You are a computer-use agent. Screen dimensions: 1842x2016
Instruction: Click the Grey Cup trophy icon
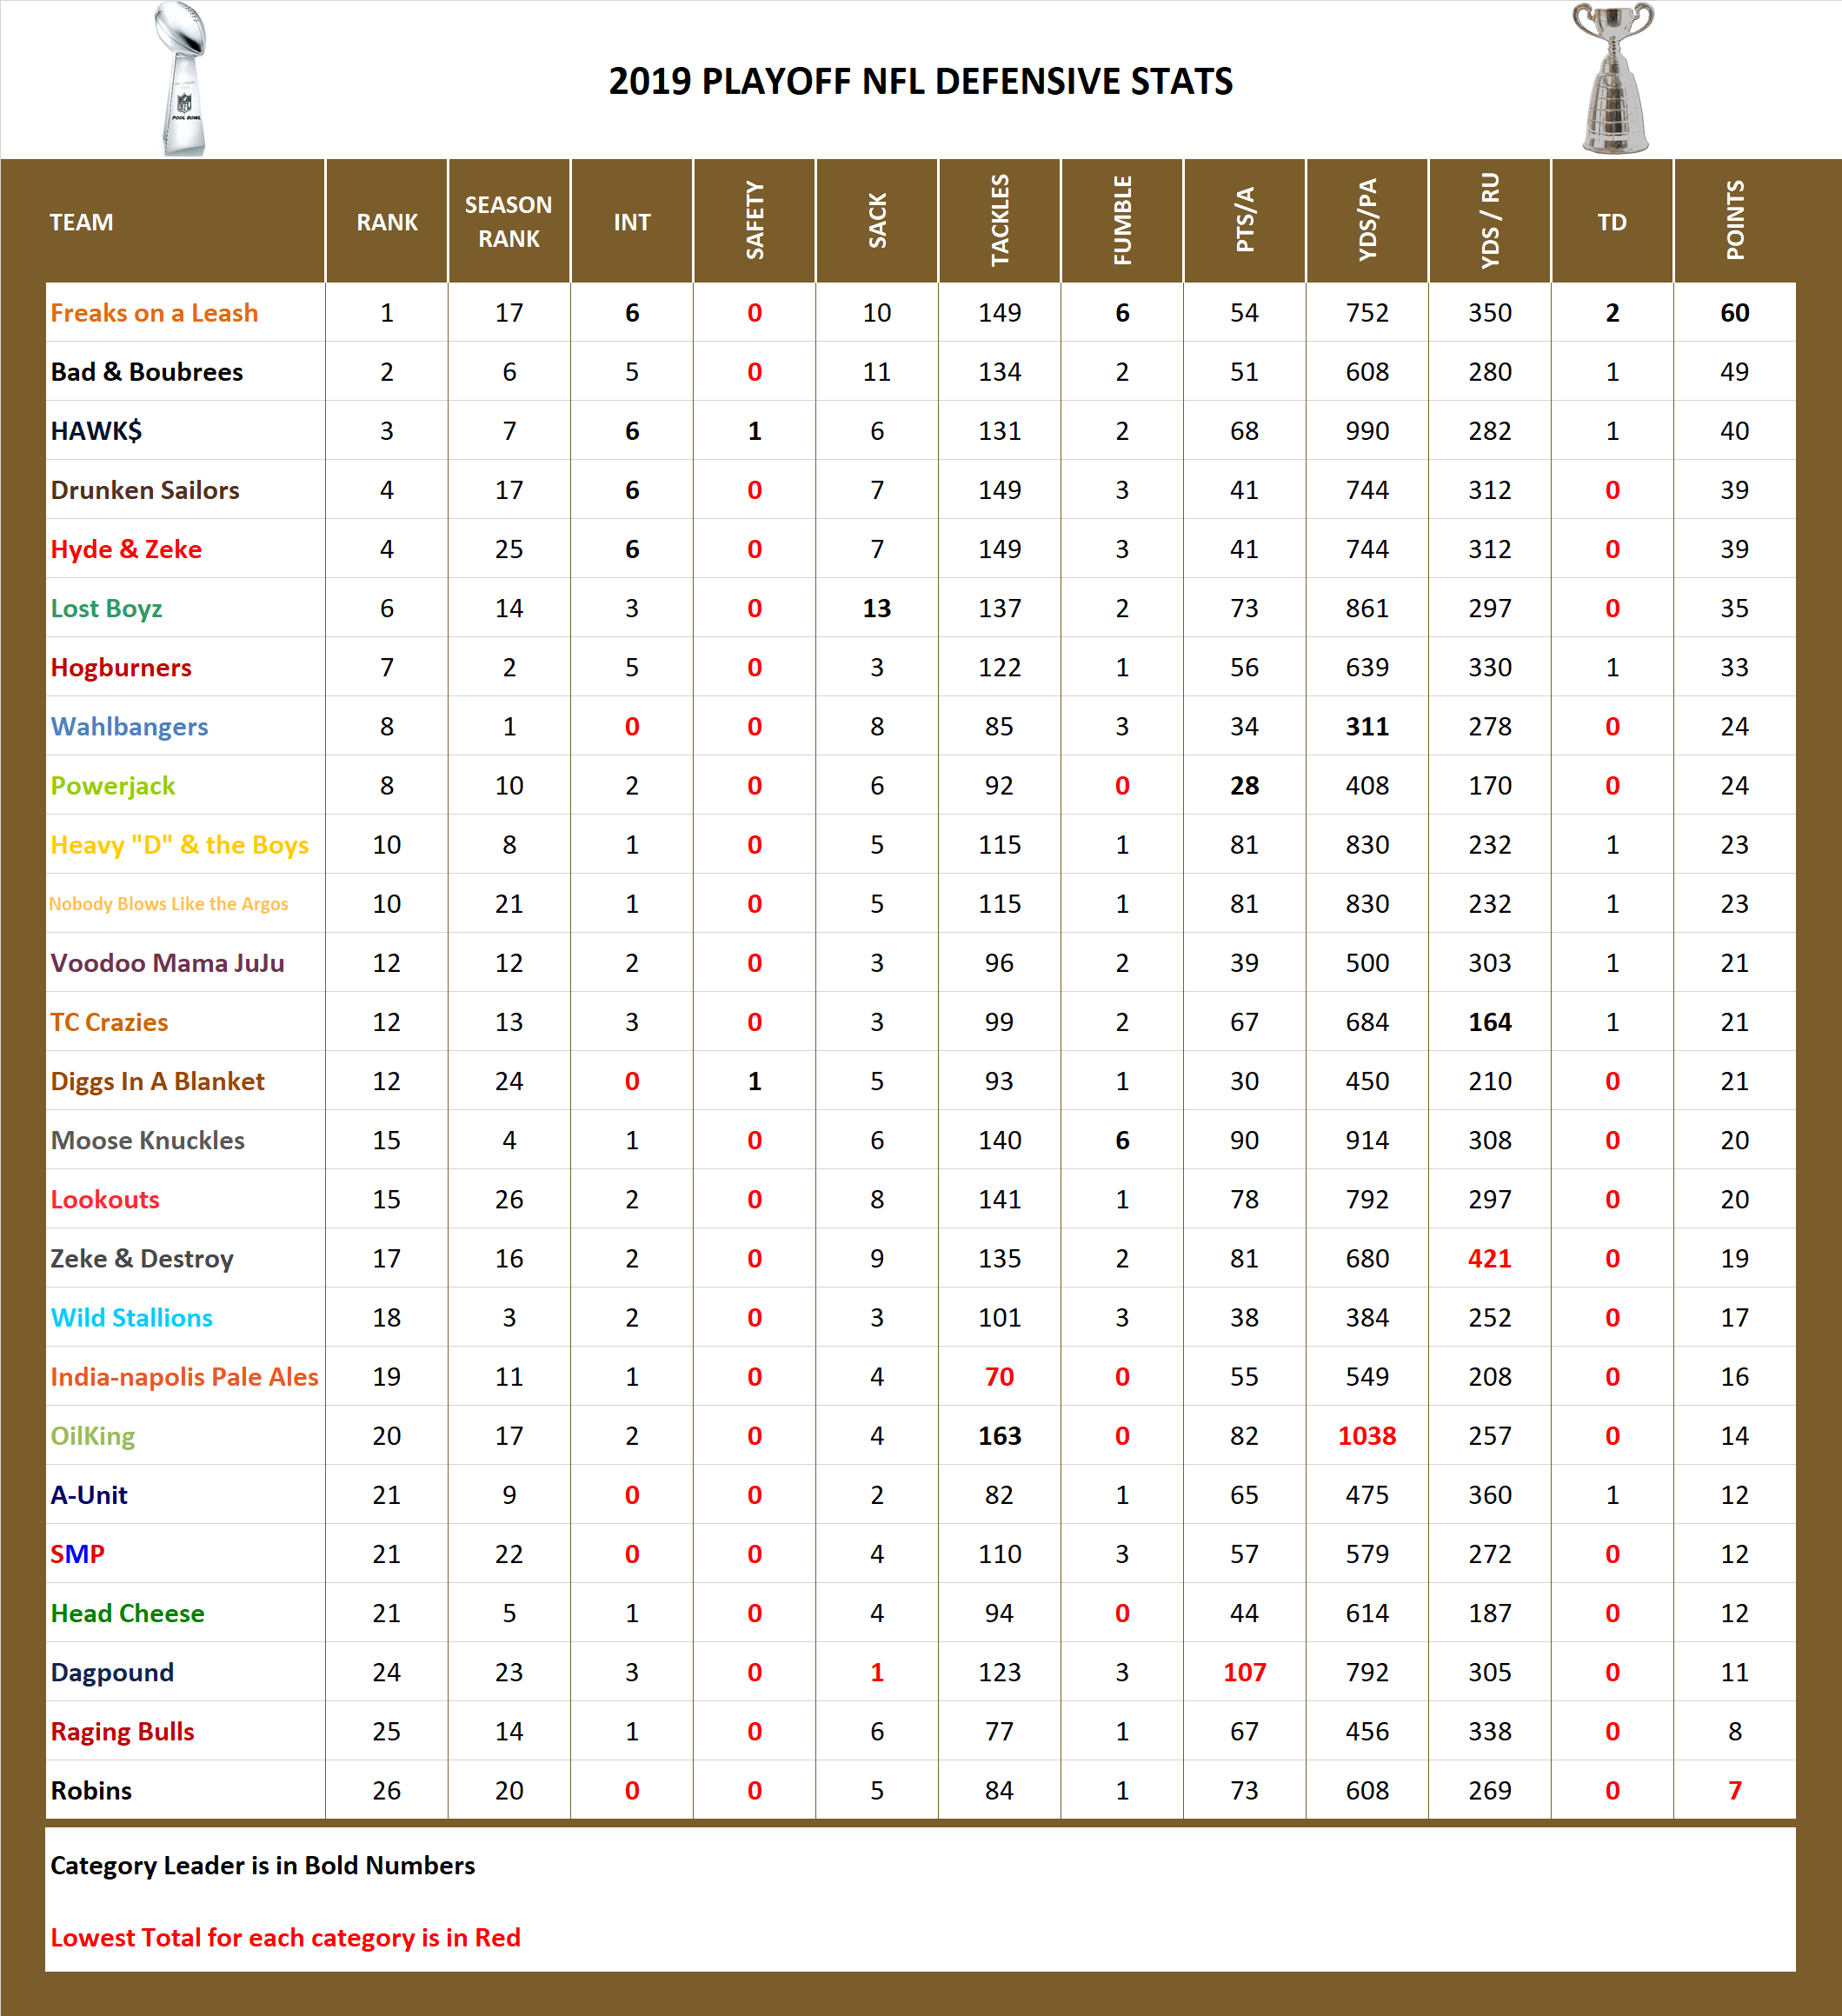pos(1613,78)
